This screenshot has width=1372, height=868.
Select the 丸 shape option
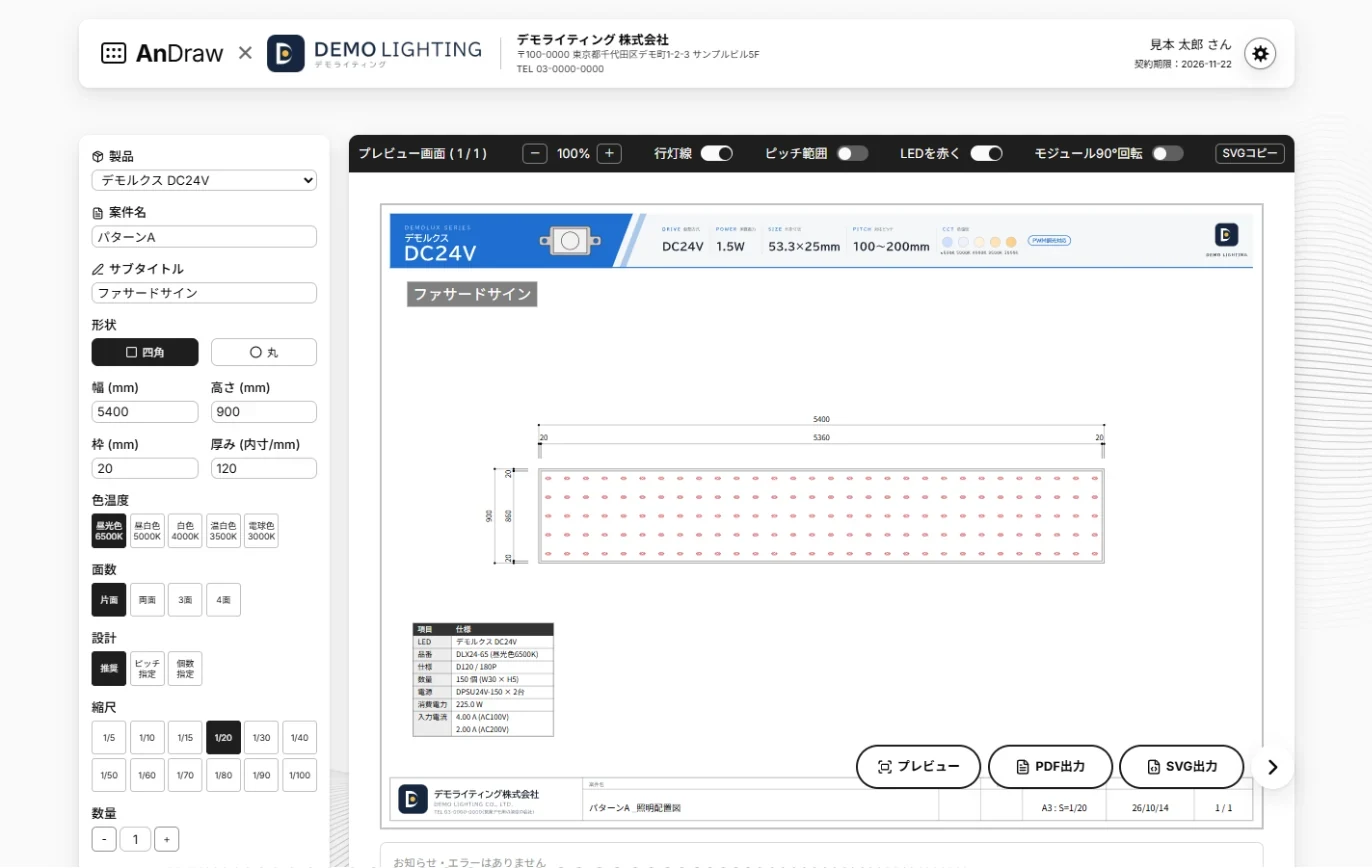[x=264, y=352]
